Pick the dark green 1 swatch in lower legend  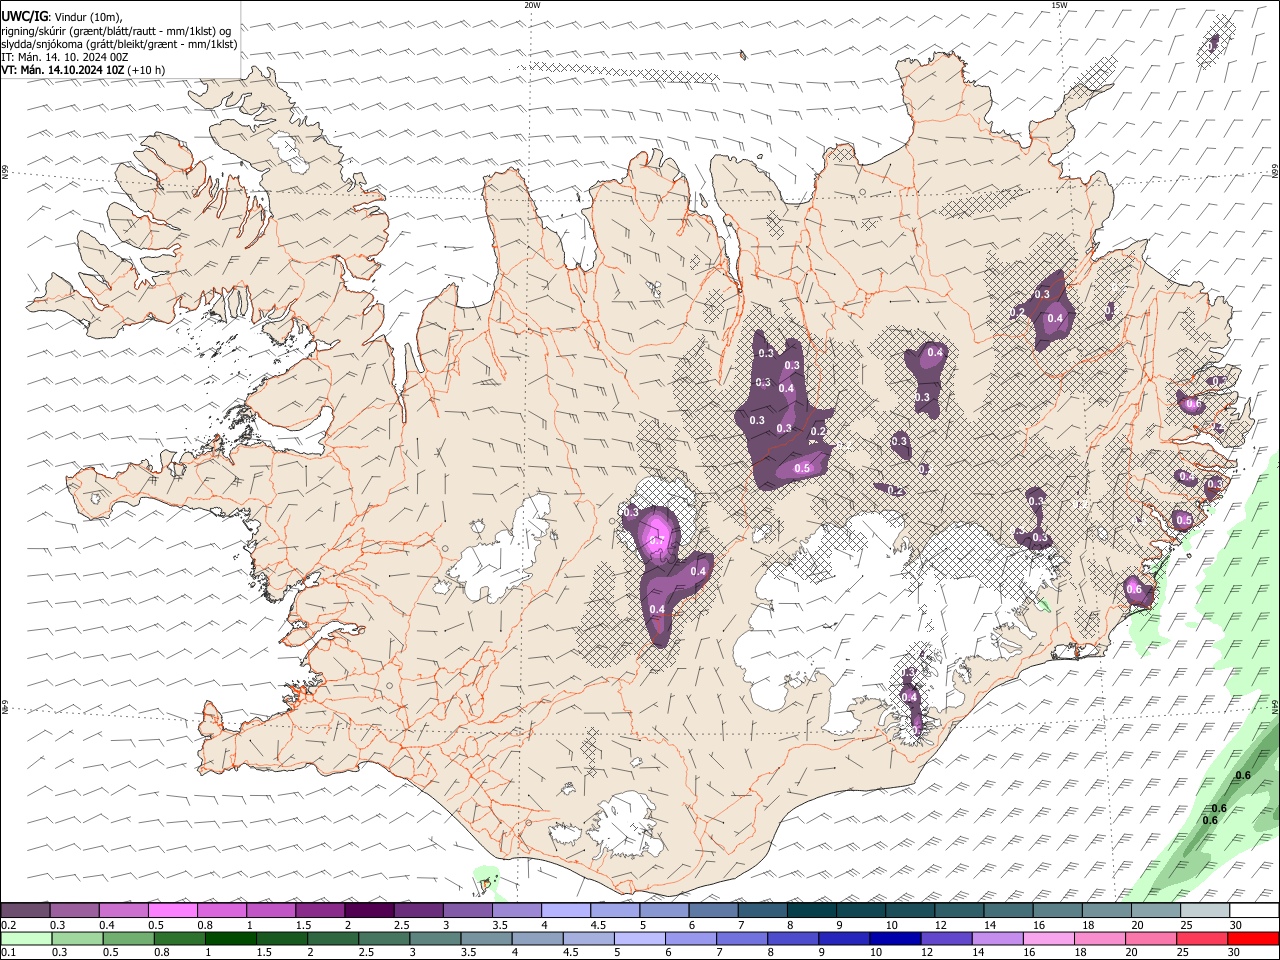pyautogui.click(x=230, y=939)
